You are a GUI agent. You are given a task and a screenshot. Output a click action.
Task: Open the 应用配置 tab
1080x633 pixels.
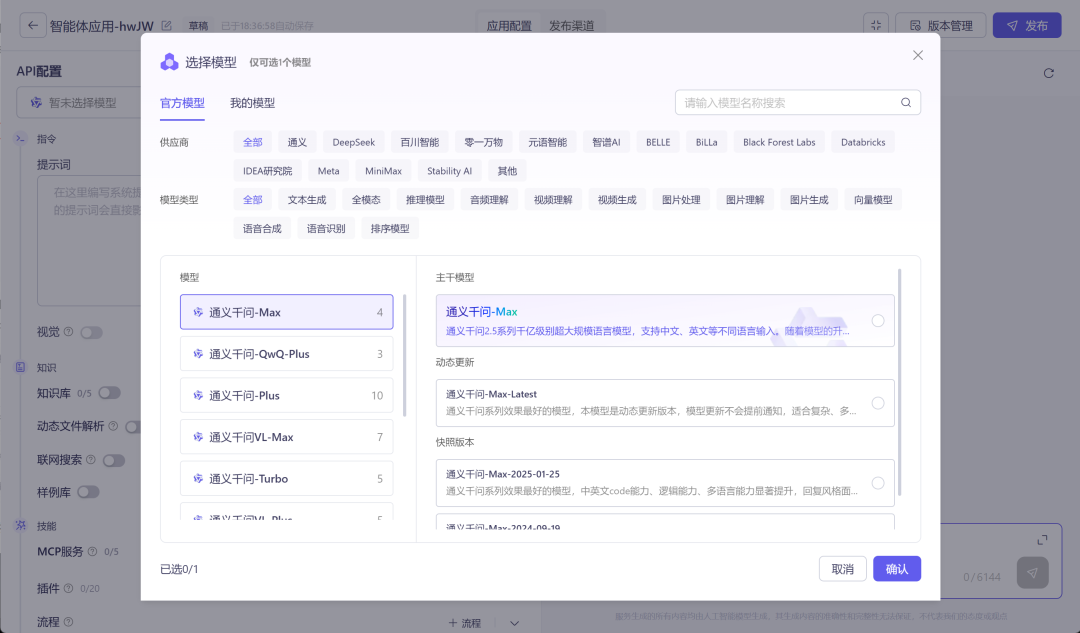click(x=509, y=25)
